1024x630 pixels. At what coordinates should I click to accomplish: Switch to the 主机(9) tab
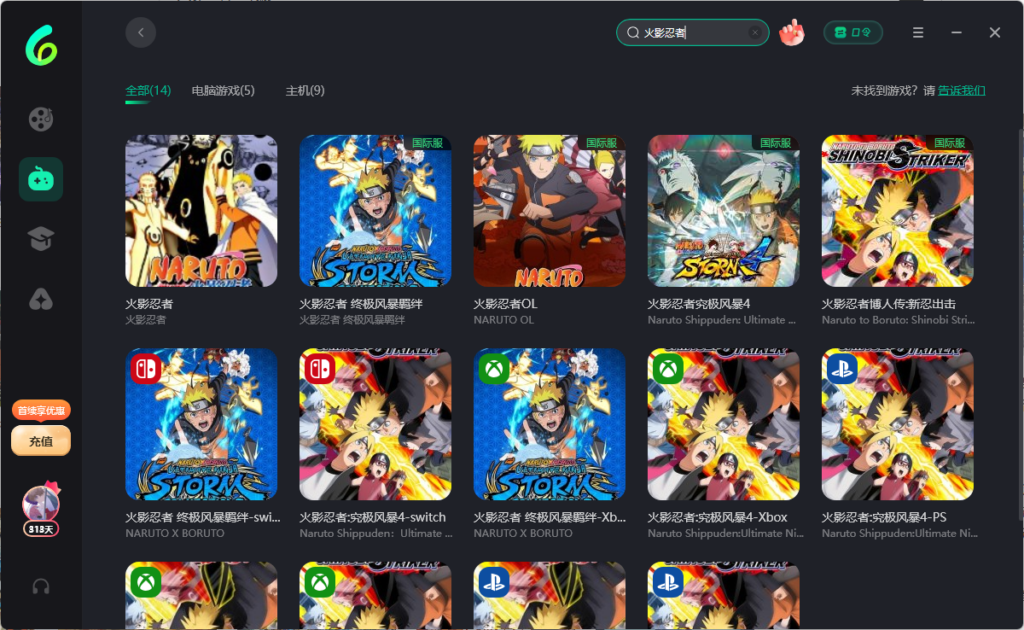[x=305, y=91]
